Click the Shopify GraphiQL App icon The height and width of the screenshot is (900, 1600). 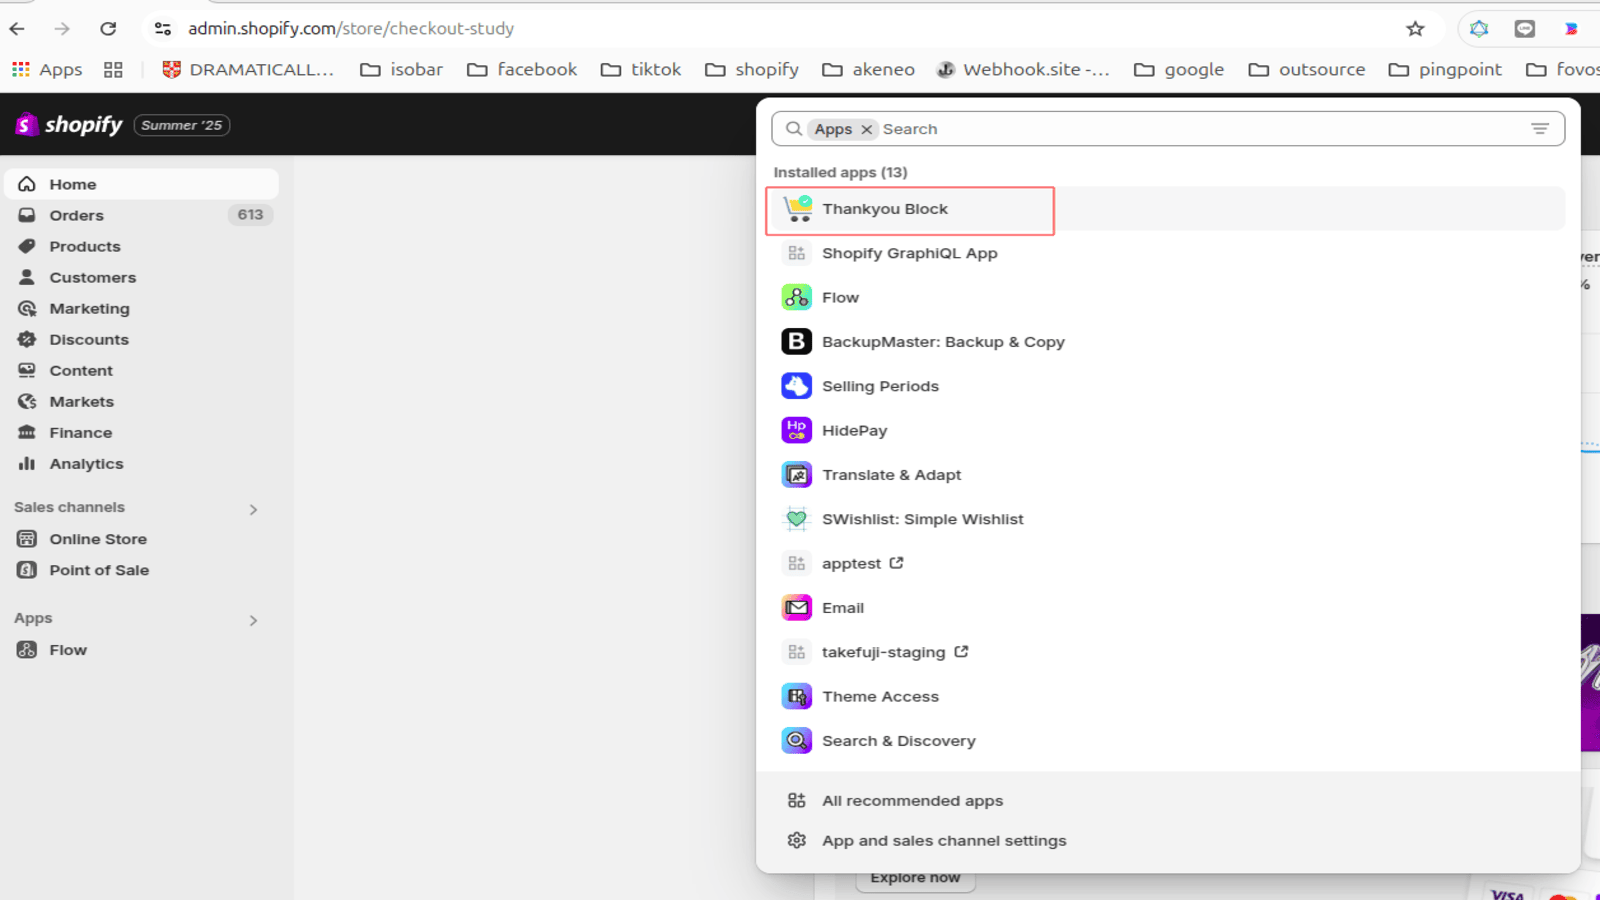[797, 253]
